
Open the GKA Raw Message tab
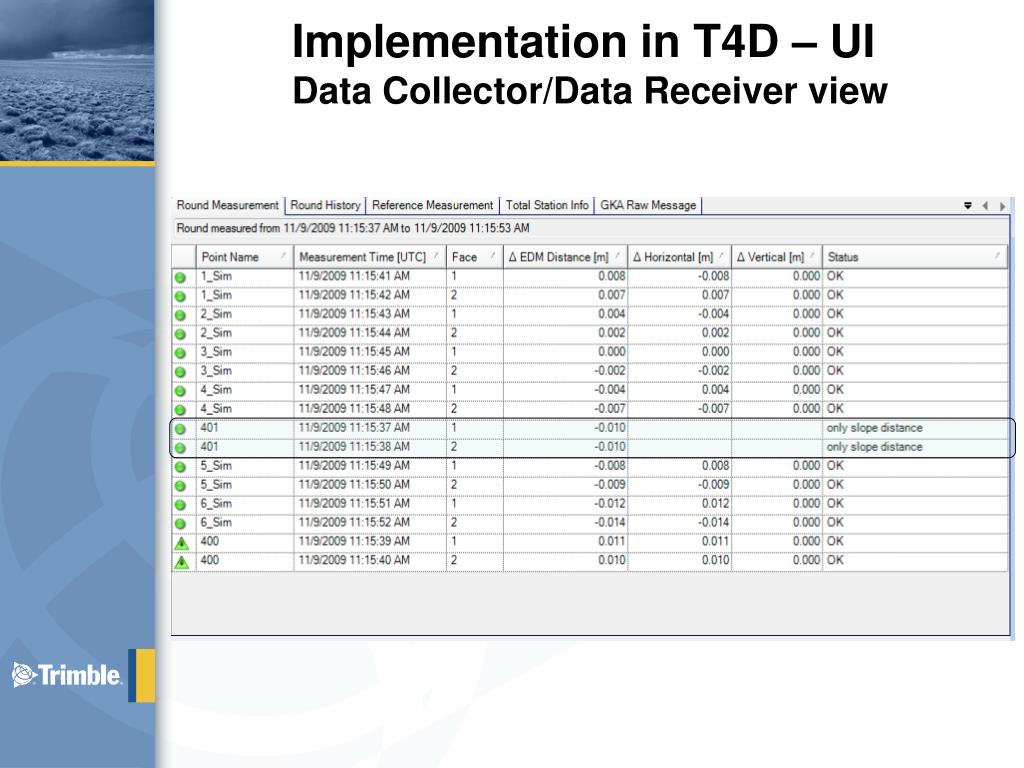[x=648, y=205]
